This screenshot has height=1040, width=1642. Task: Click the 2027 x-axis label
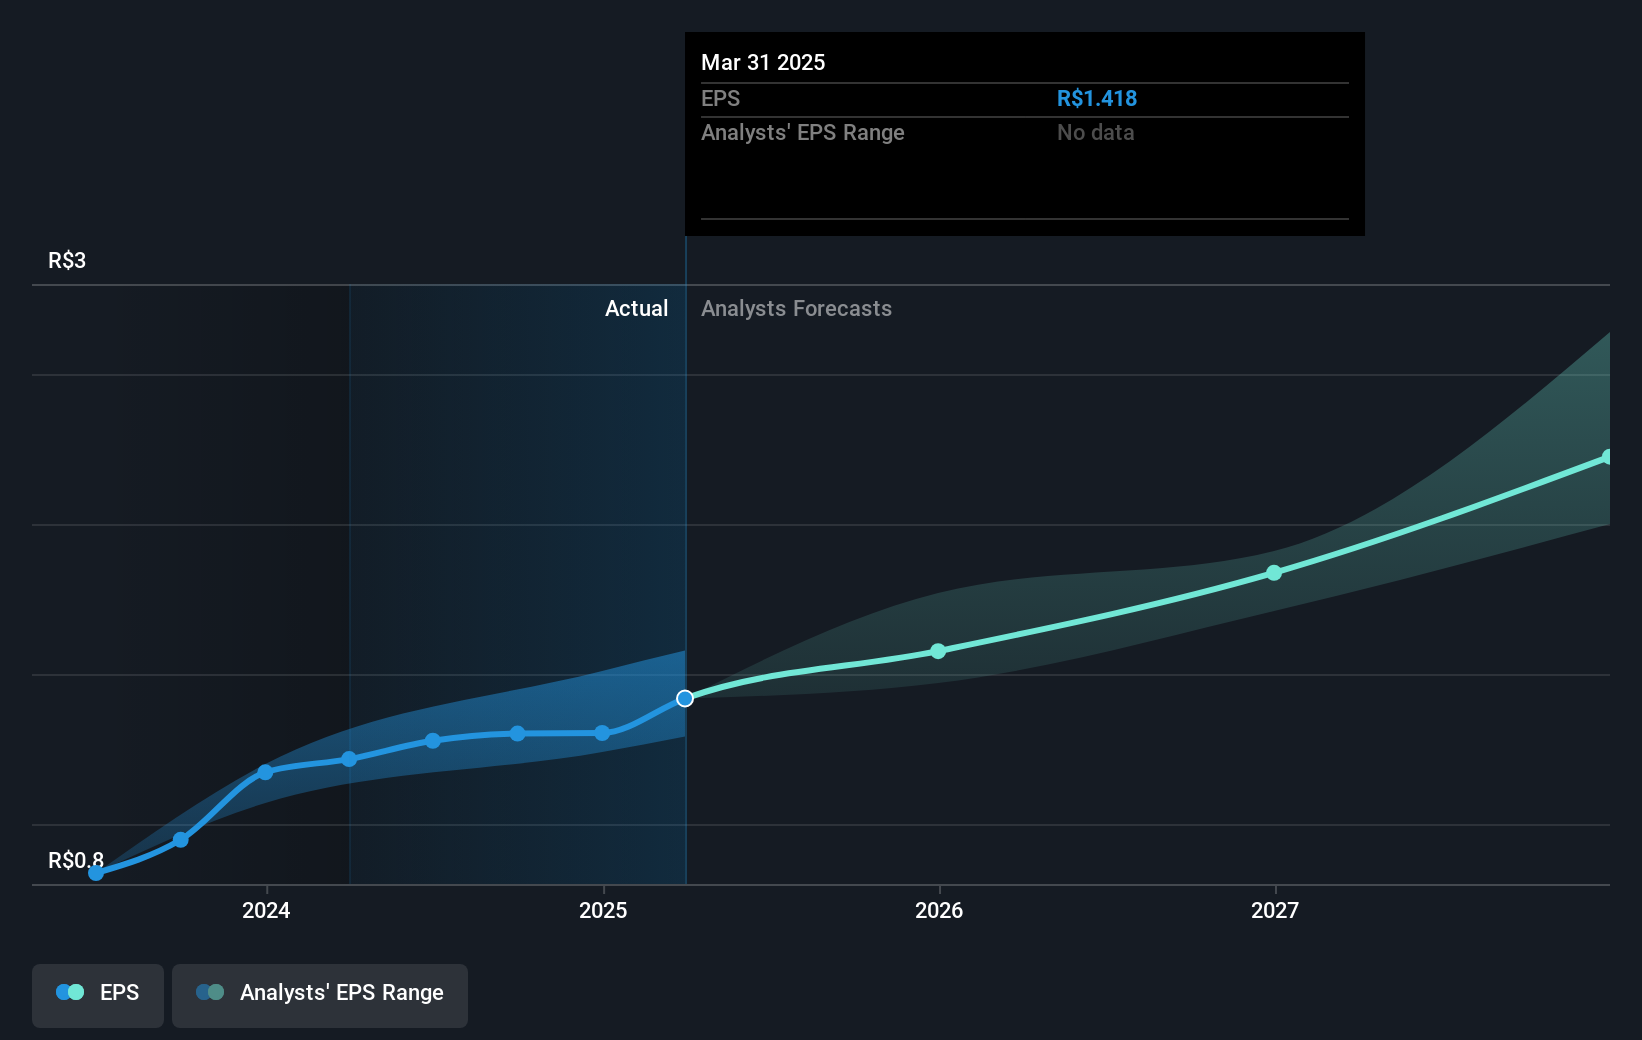click(x=1275, y=910)
